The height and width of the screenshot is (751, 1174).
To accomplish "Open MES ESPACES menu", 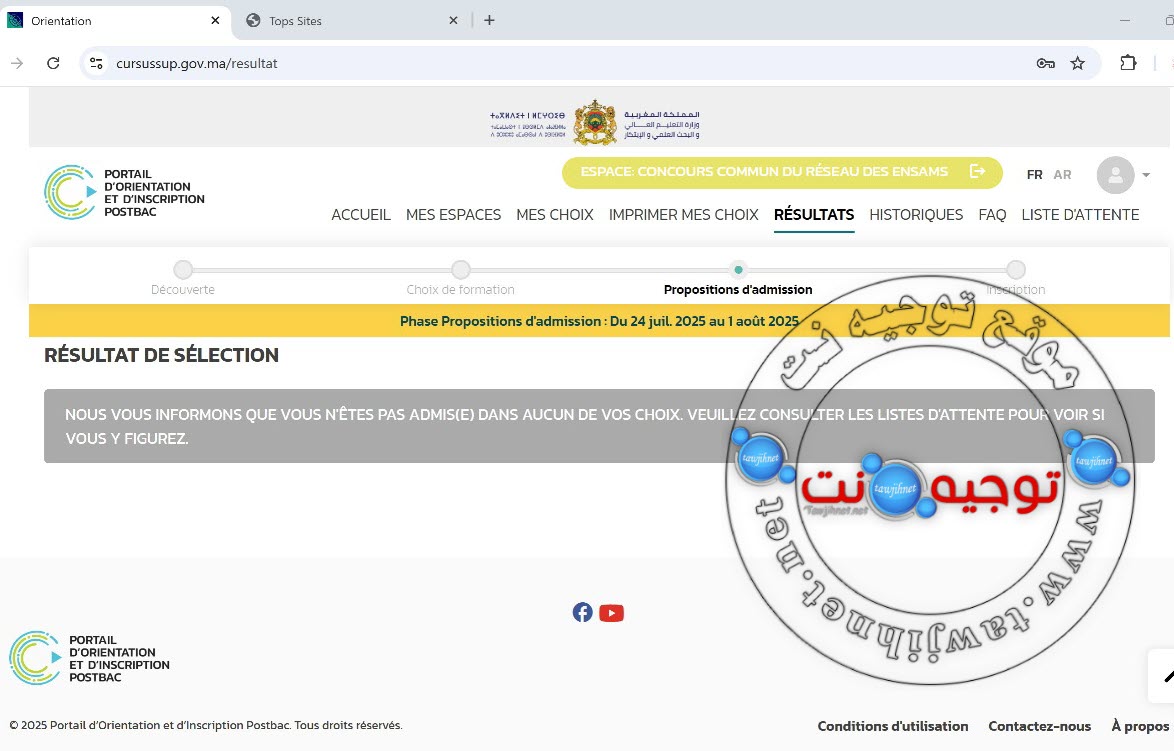I will 453,215.
